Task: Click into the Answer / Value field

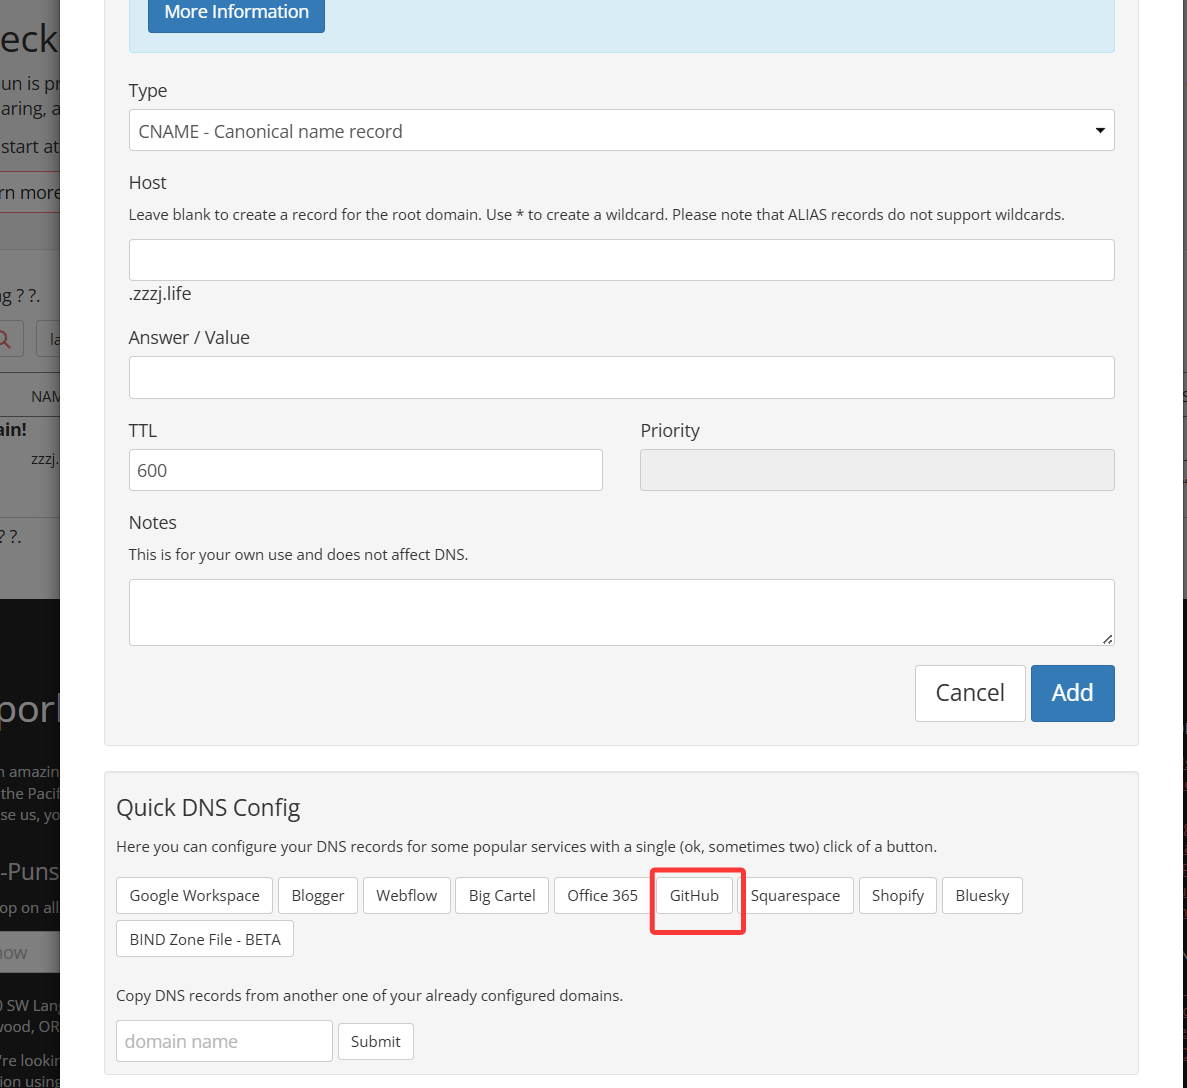Action: coord(622,377)
